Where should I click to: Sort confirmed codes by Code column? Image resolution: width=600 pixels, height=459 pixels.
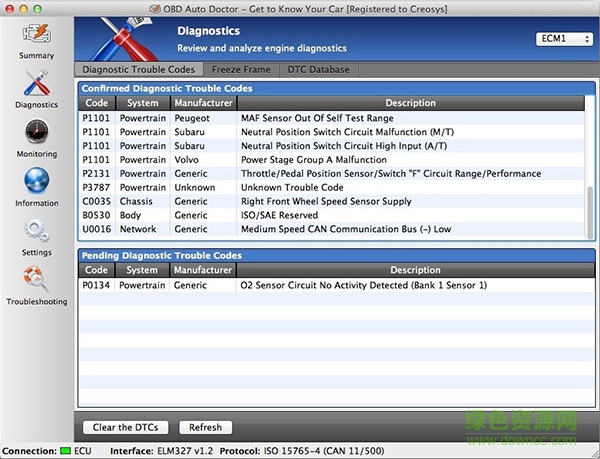[97, 103]
